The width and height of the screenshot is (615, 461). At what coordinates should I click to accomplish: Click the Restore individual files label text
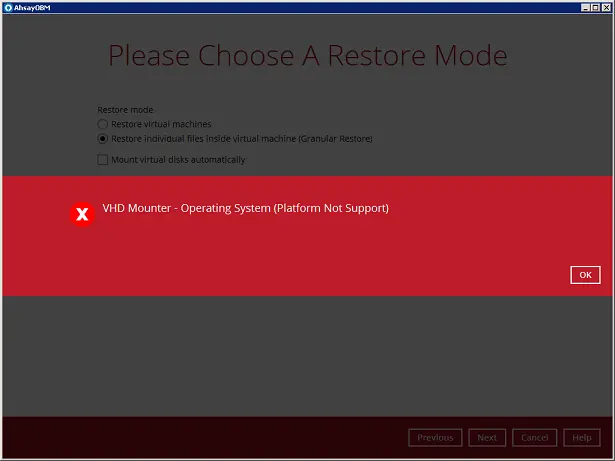click(x=241, y=138)
